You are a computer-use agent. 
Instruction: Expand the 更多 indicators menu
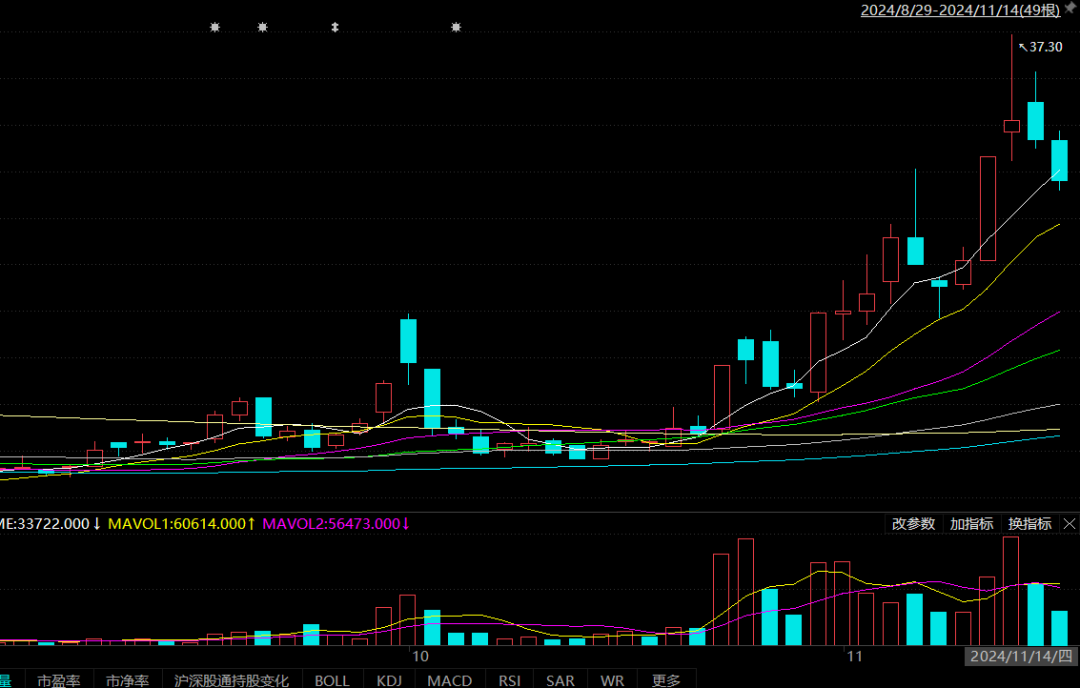666,680
